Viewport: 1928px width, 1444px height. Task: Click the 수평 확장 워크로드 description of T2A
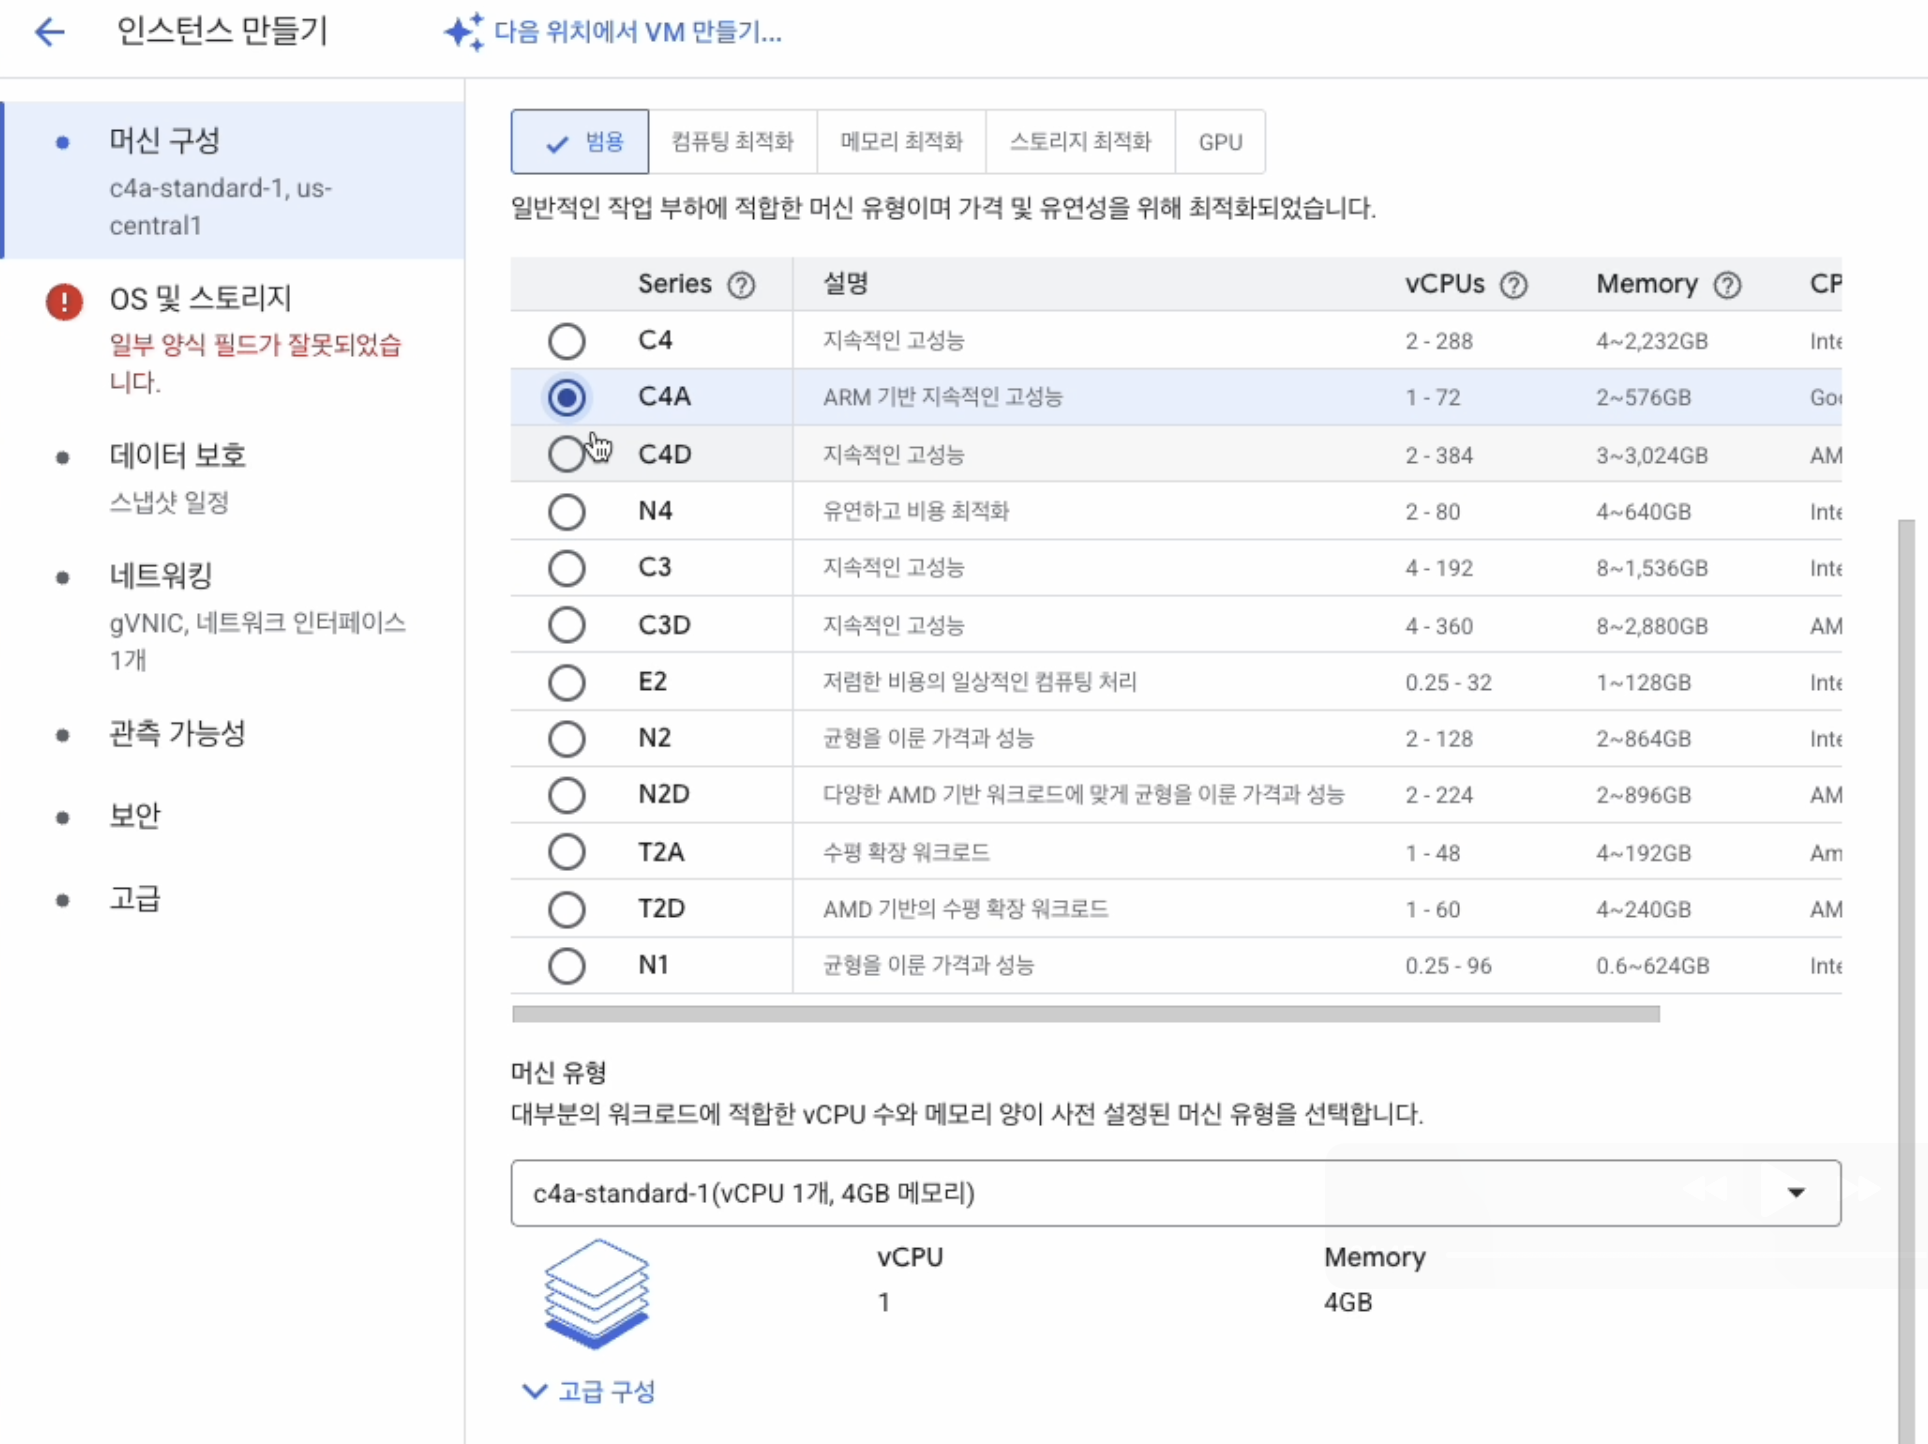coord(906,852)
